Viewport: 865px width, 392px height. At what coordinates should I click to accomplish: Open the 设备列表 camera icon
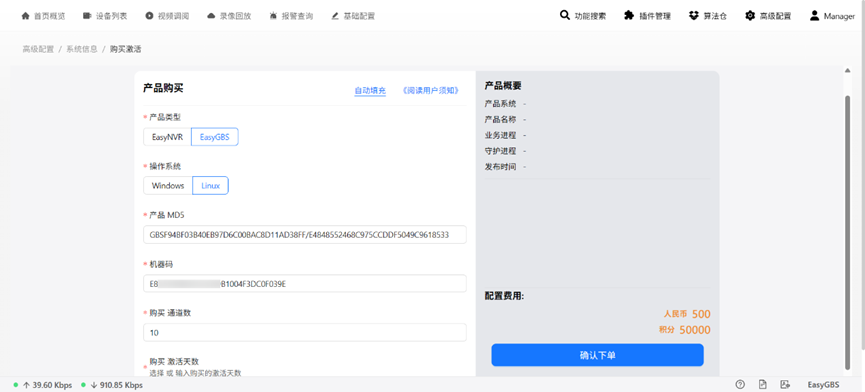[87, 16]
